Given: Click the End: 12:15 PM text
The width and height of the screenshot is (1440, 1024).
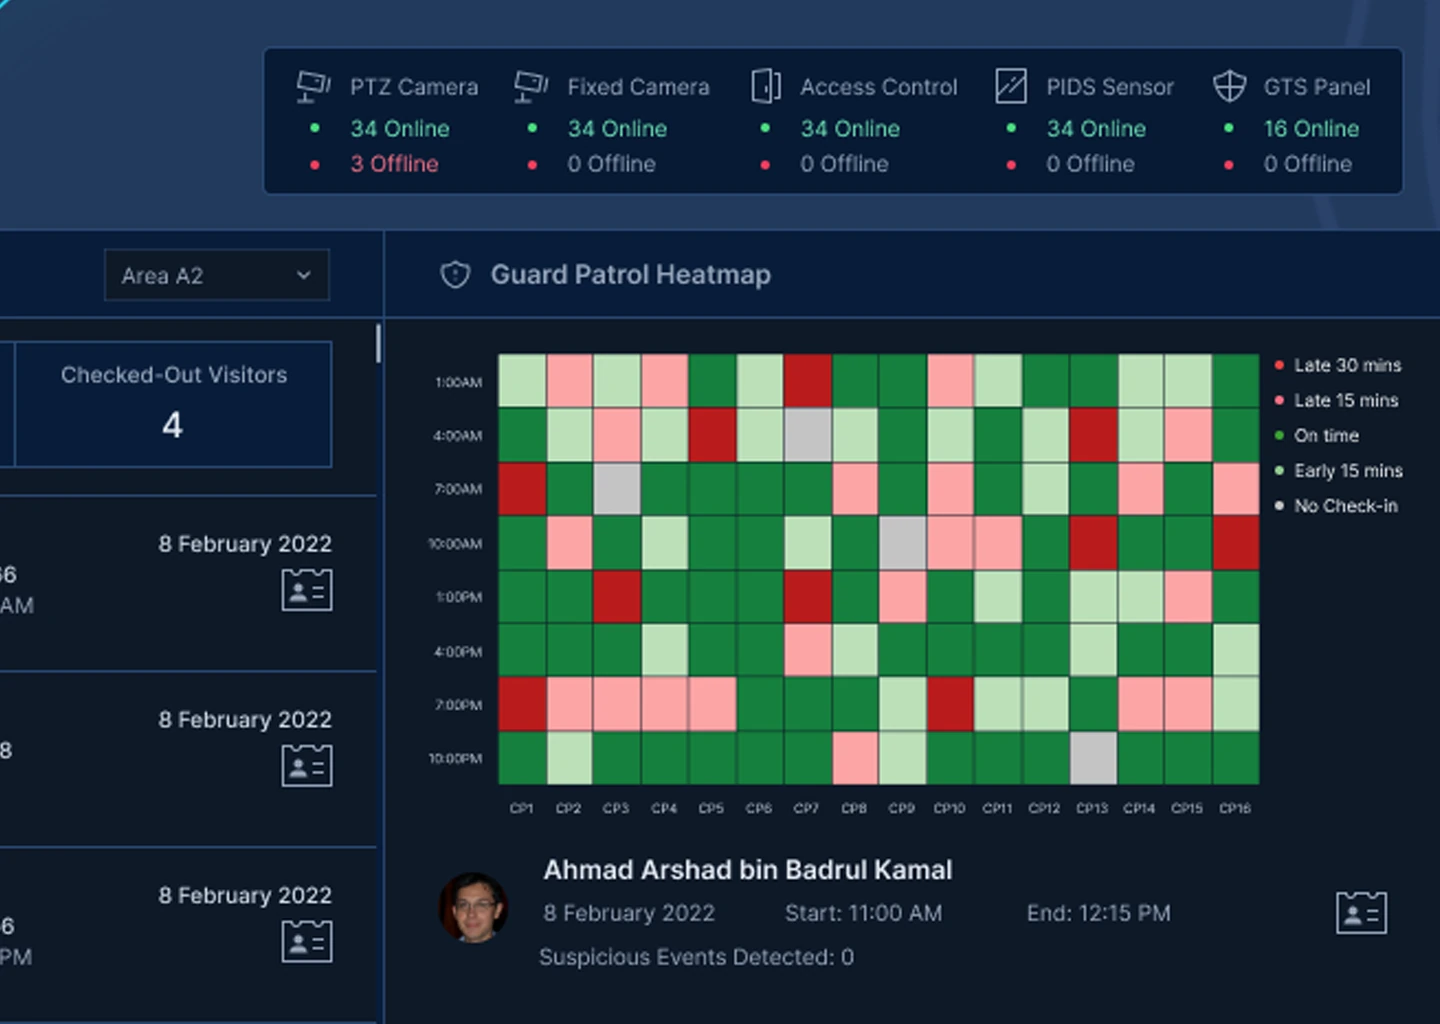Looking at the screenshot, I should (1098, 913).
